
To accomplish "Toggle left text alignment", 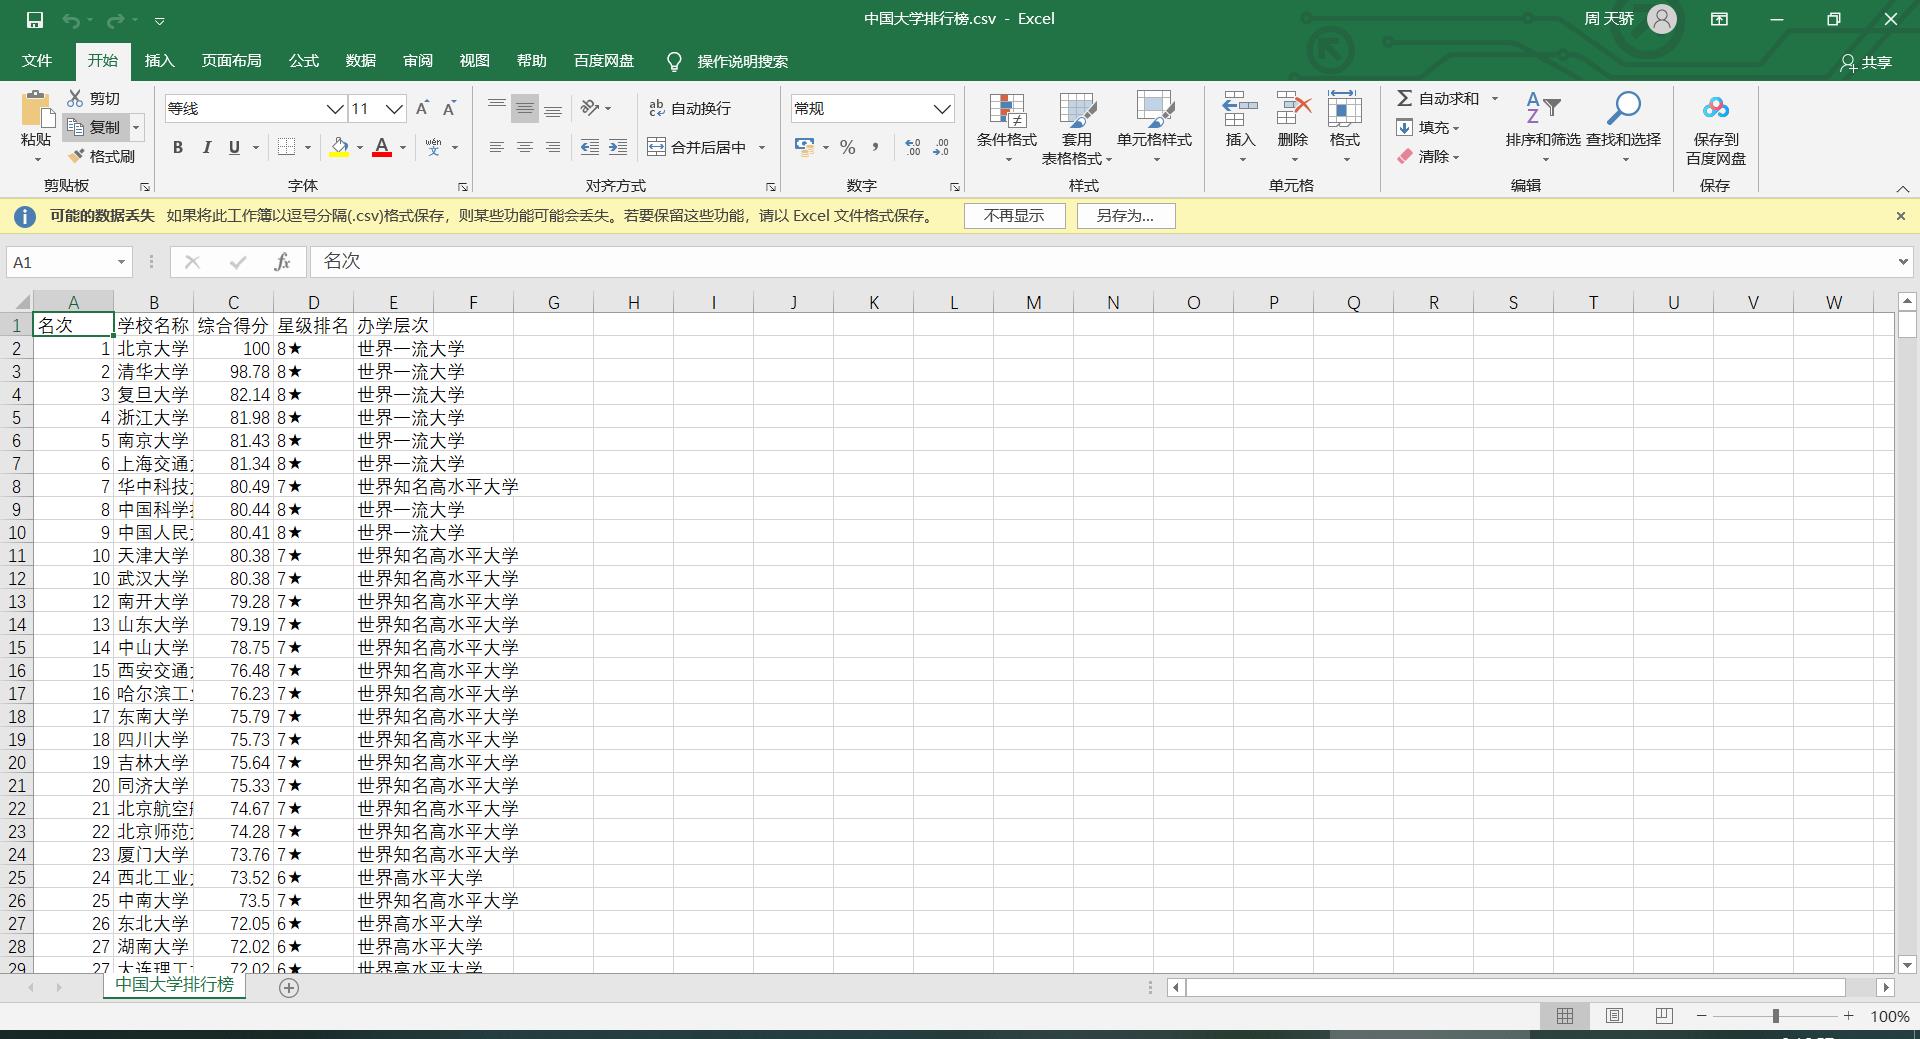I will [x=496, y=147].
